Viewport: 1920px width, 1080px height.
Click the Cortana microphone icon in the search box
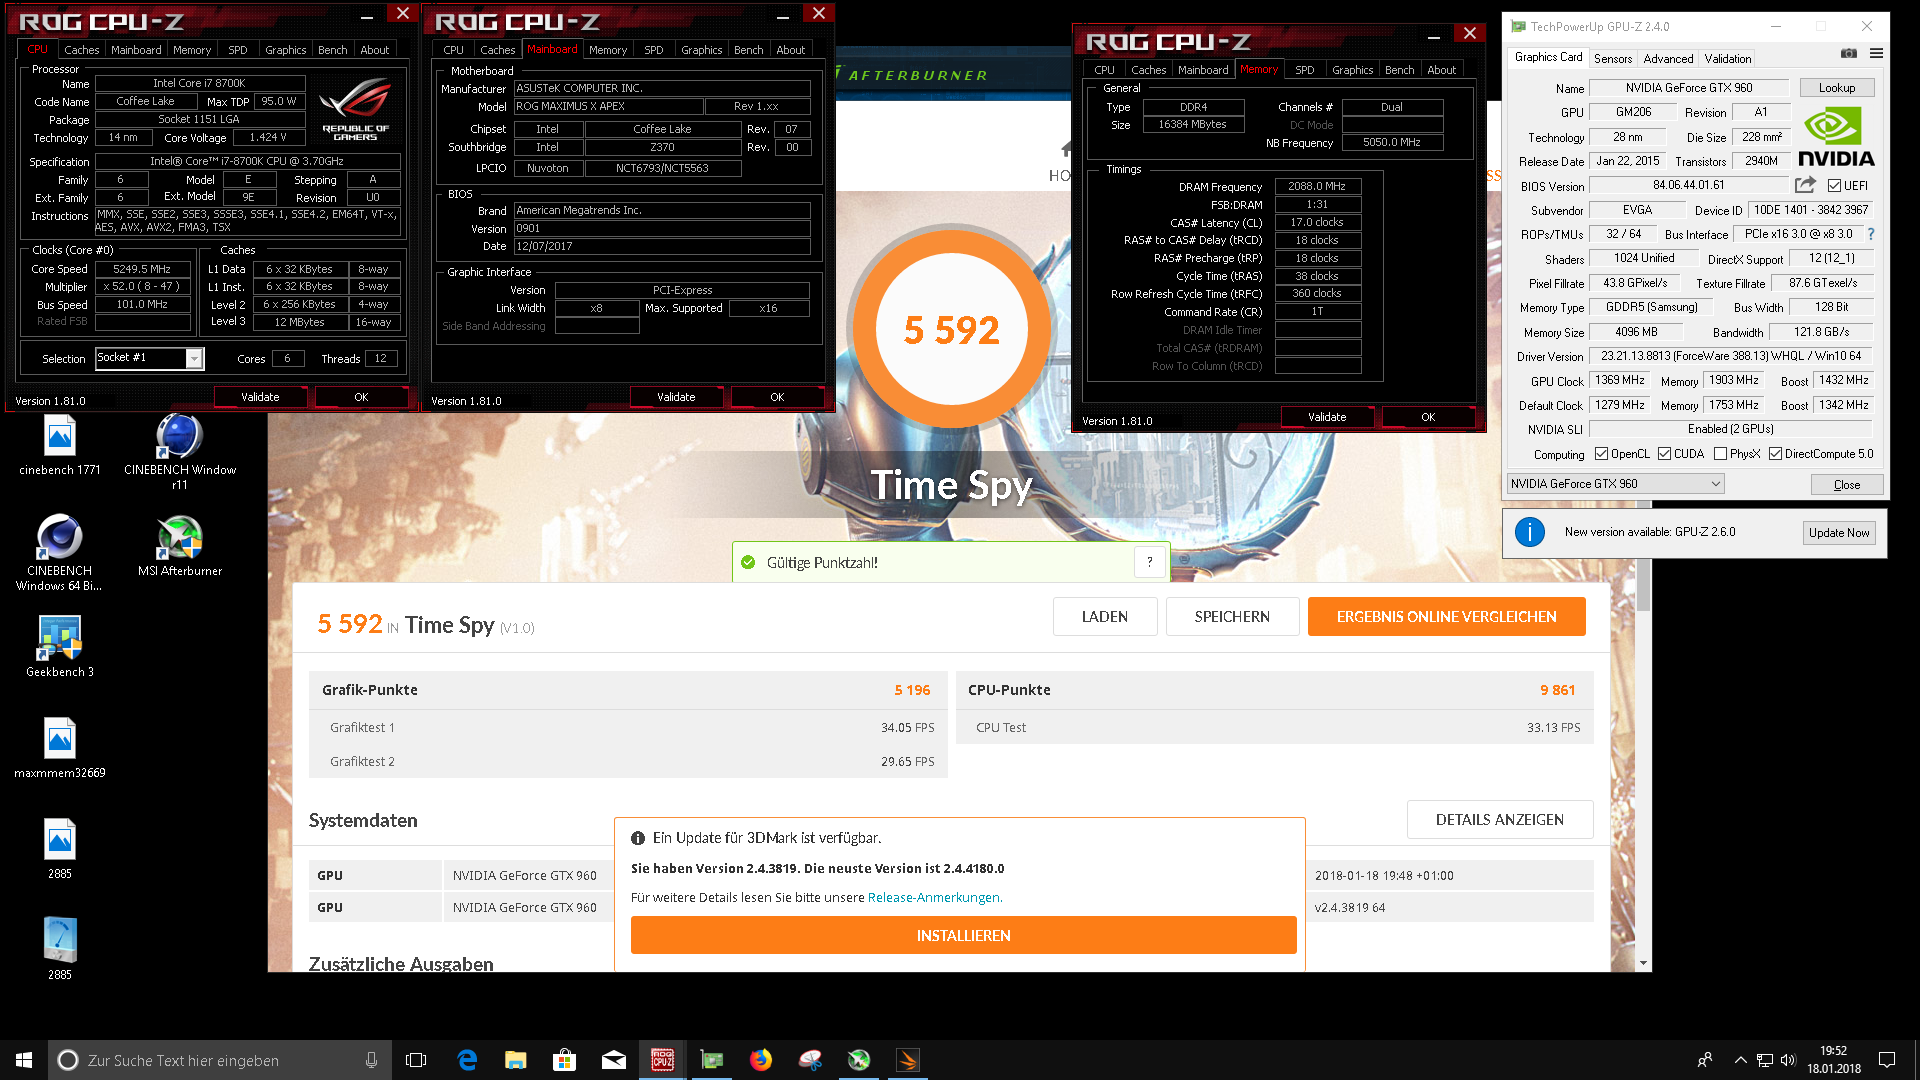(371, 1060)
